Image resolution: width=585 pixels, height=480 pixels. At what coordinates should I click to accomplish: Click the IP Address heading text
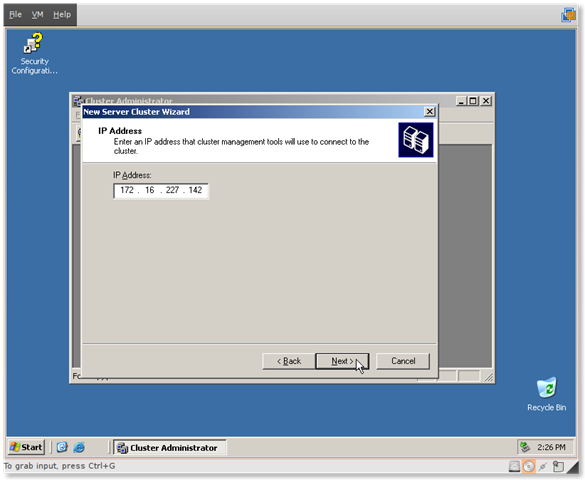coord(120,131)
